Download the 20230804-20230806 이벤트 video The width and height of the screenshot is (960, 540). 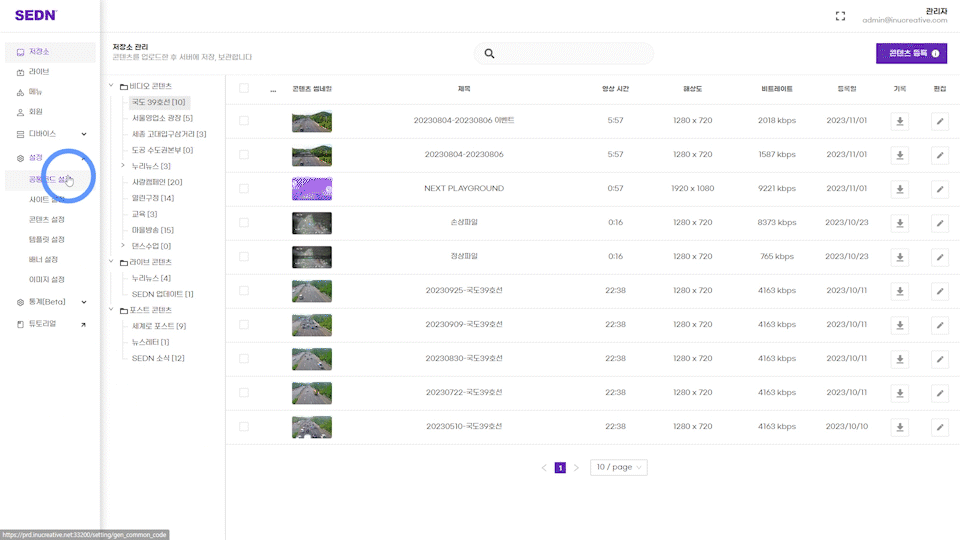point(899,121)
